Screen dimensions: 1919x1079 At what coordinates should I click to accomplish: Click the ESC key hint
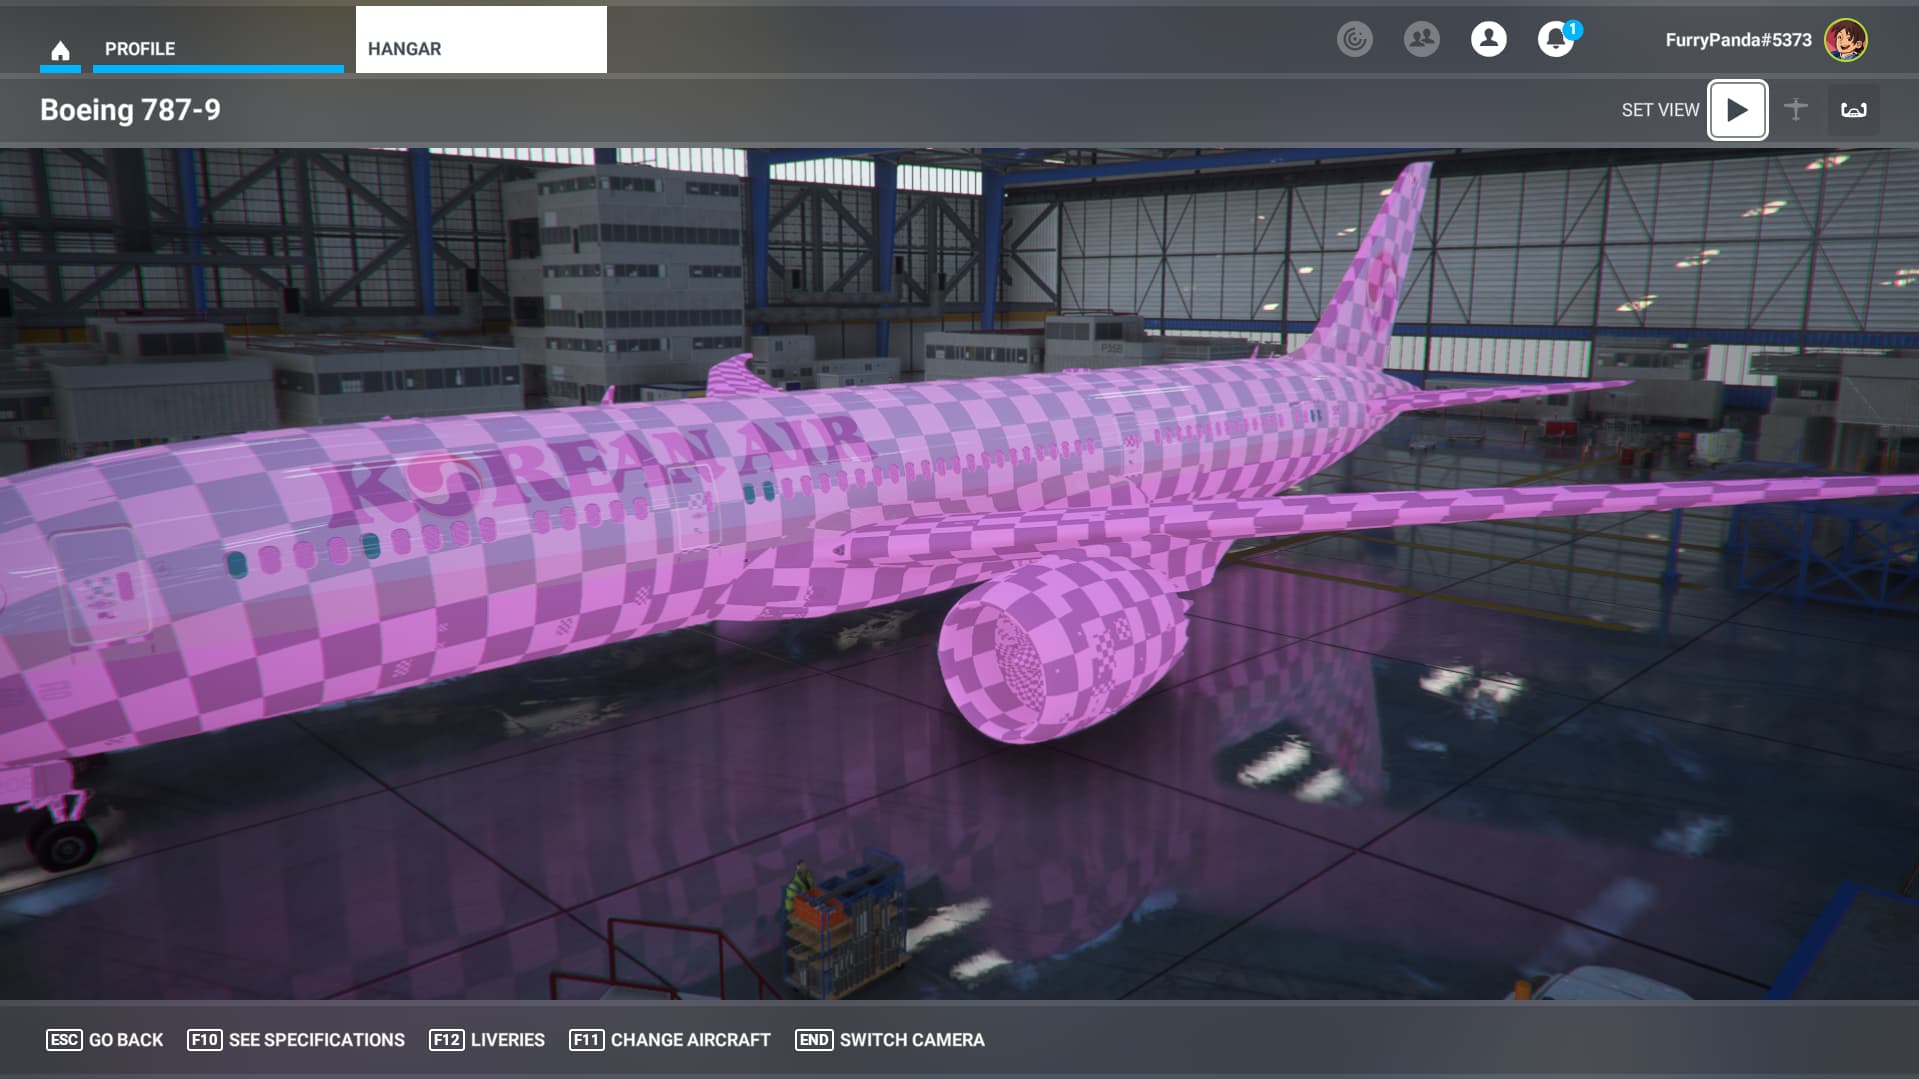(x=64, y=1040)
